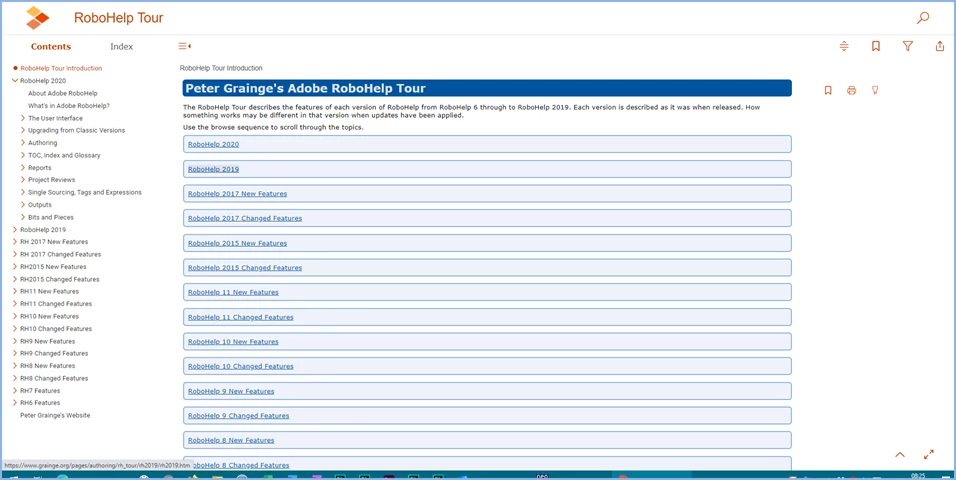This screenshot has height=480, width=956.
Task: Select RH8 New Features in tree
Action: coord(48,366)
